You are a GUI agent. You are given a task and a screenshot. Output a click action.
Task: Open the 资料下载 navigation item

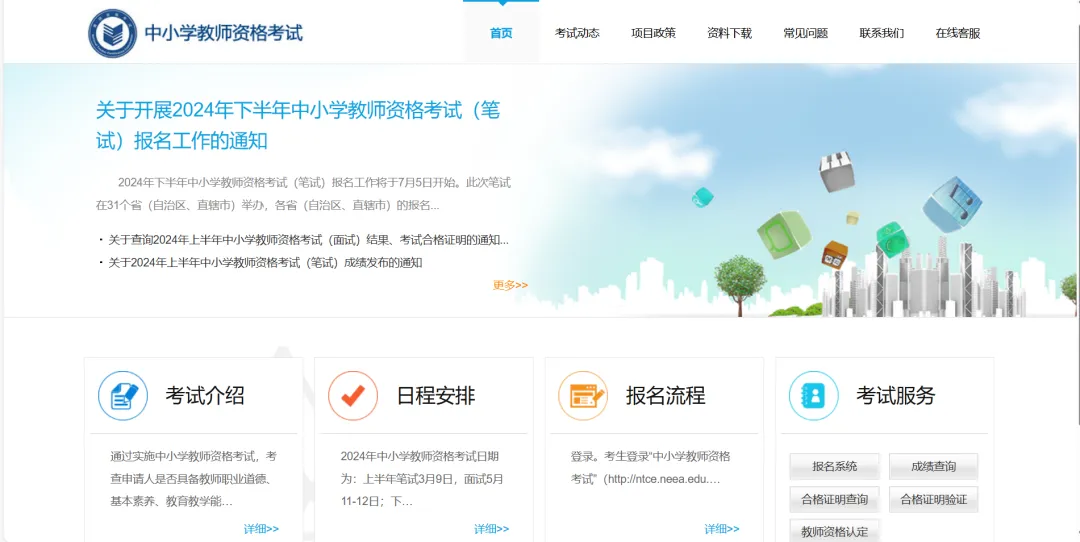(729, 33)
